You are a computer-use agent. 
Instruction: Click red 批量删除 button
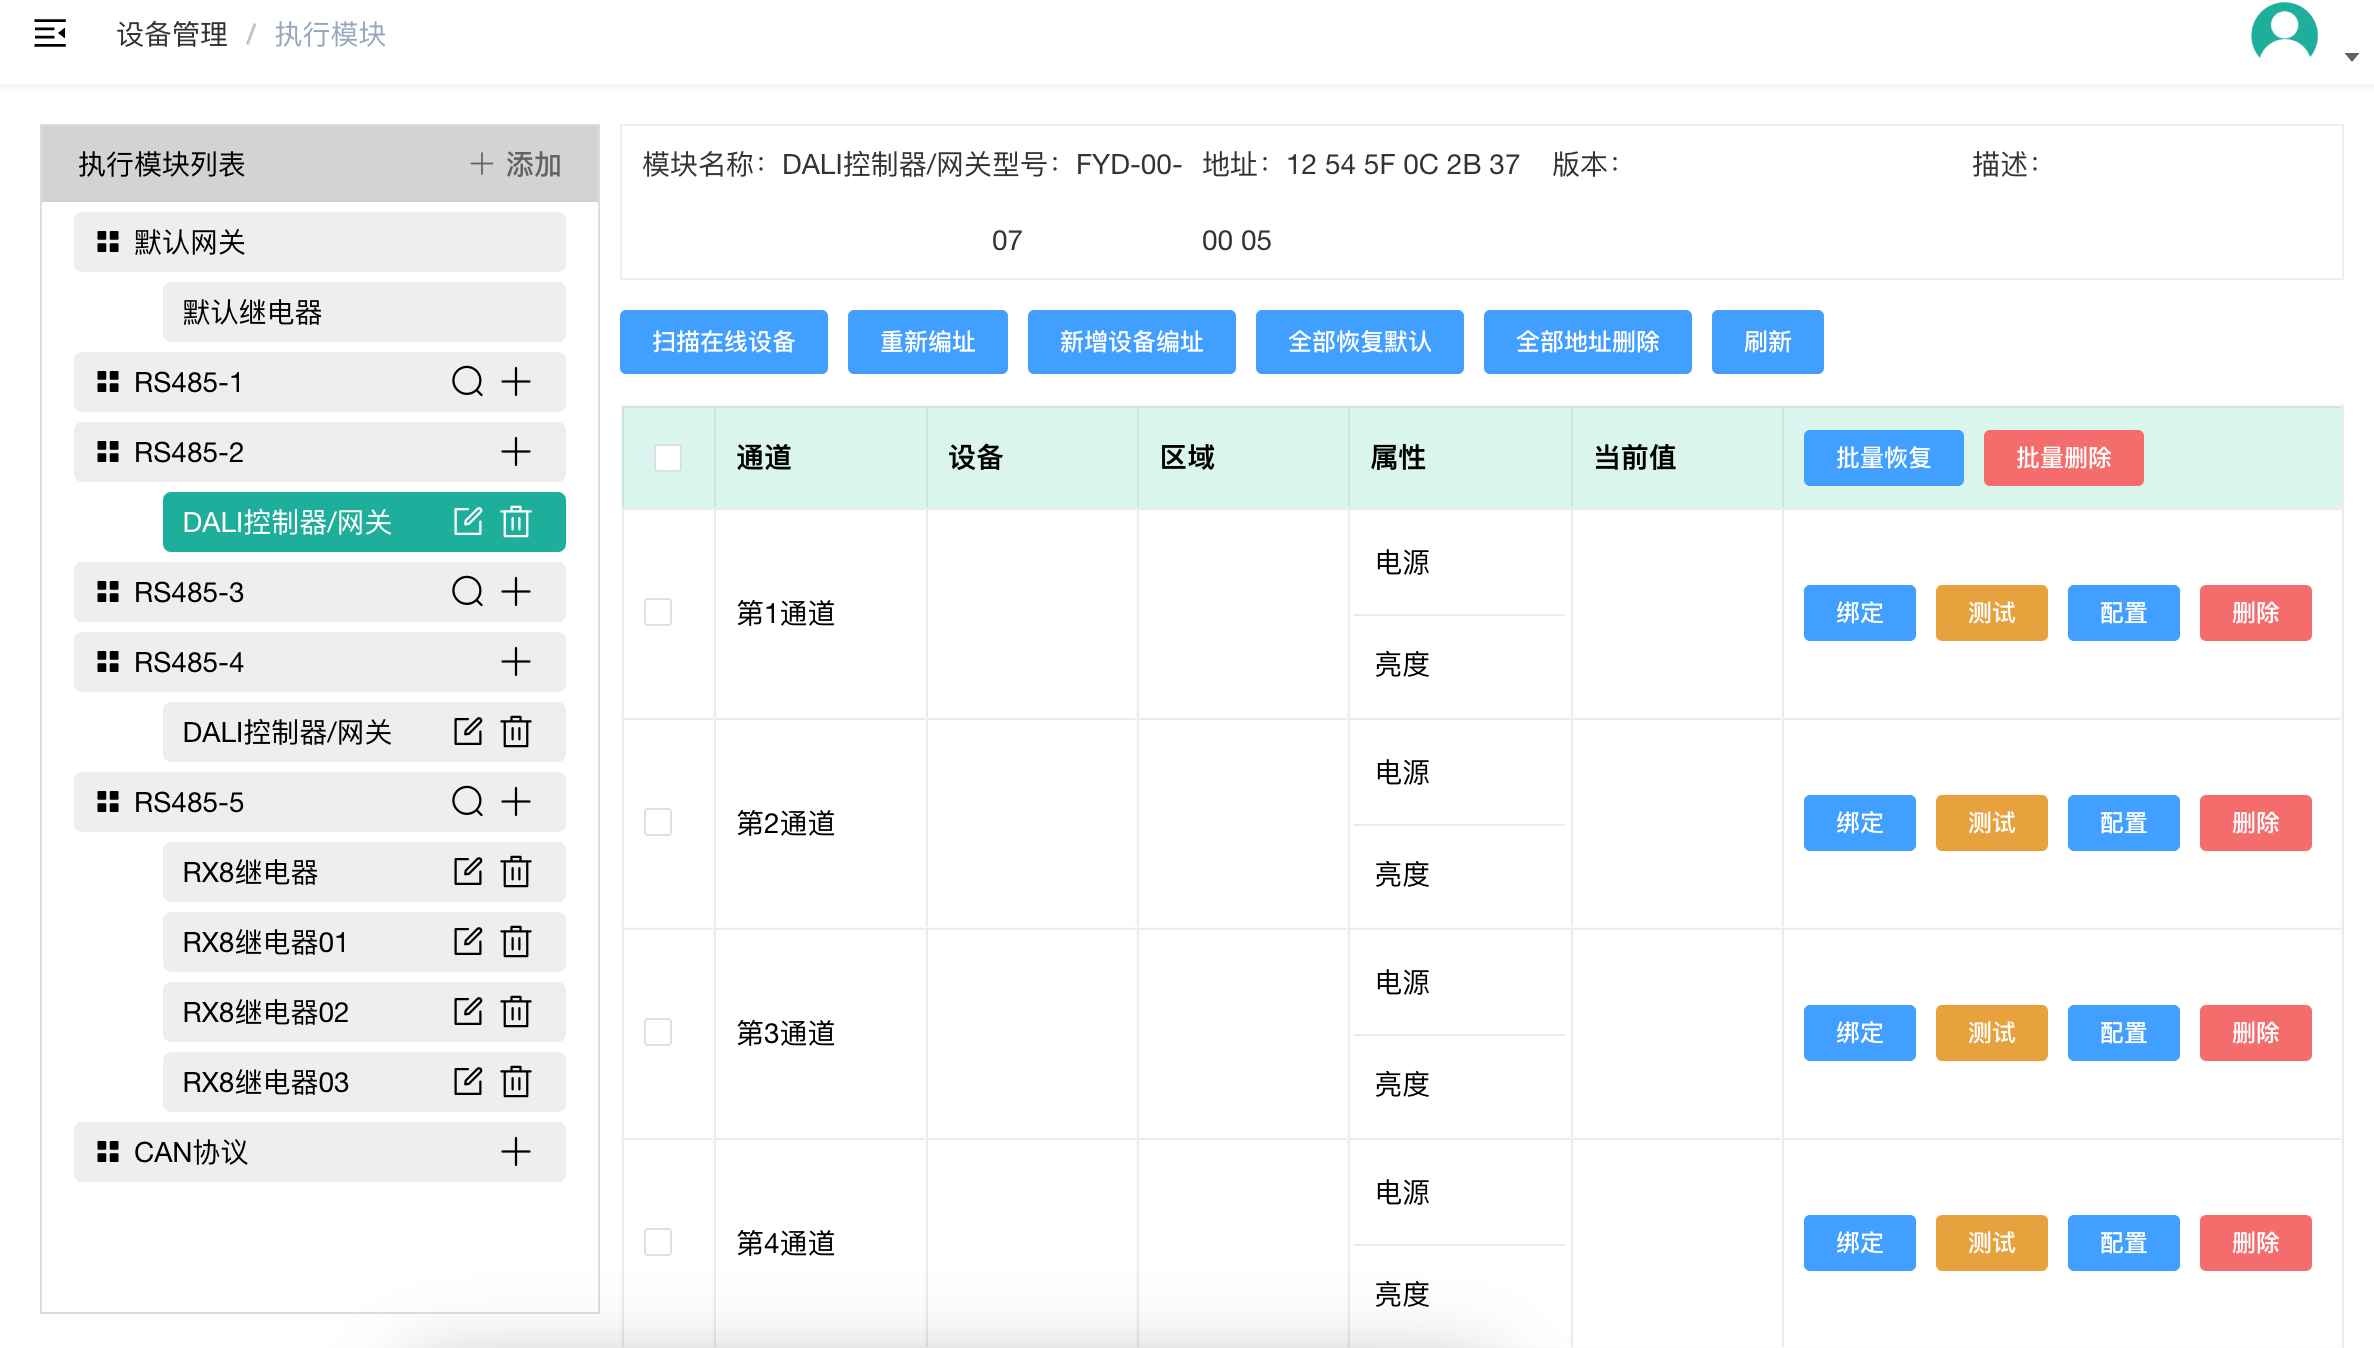tap(2064, 458)
